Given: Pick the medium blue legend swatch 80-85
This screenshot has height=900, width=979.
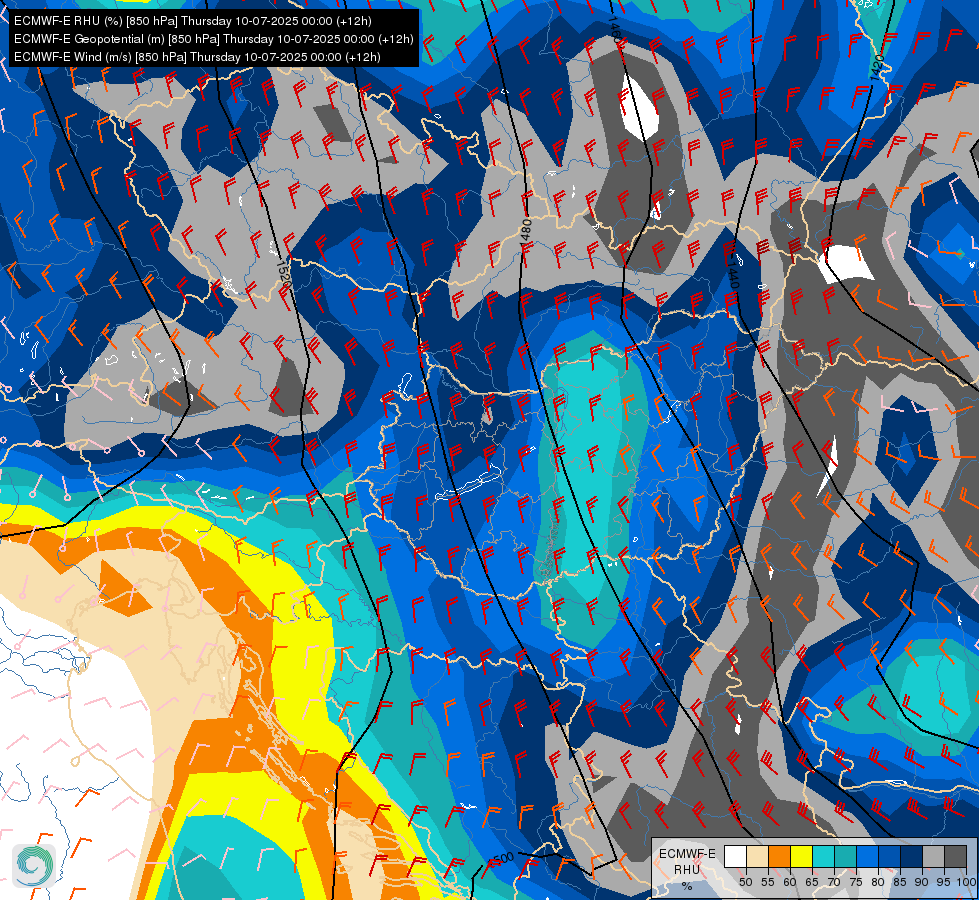Looking at the screenshot, I should (x=889, y=856).
